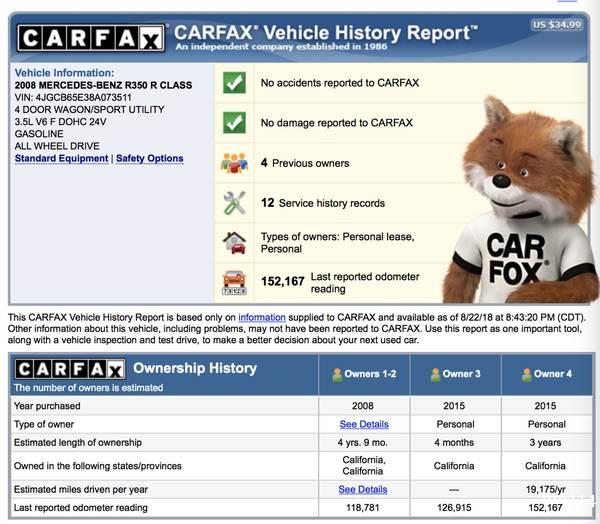Click the house and car types of owners icon
Screen dimensions: 600x524
(x=234, y=243)
